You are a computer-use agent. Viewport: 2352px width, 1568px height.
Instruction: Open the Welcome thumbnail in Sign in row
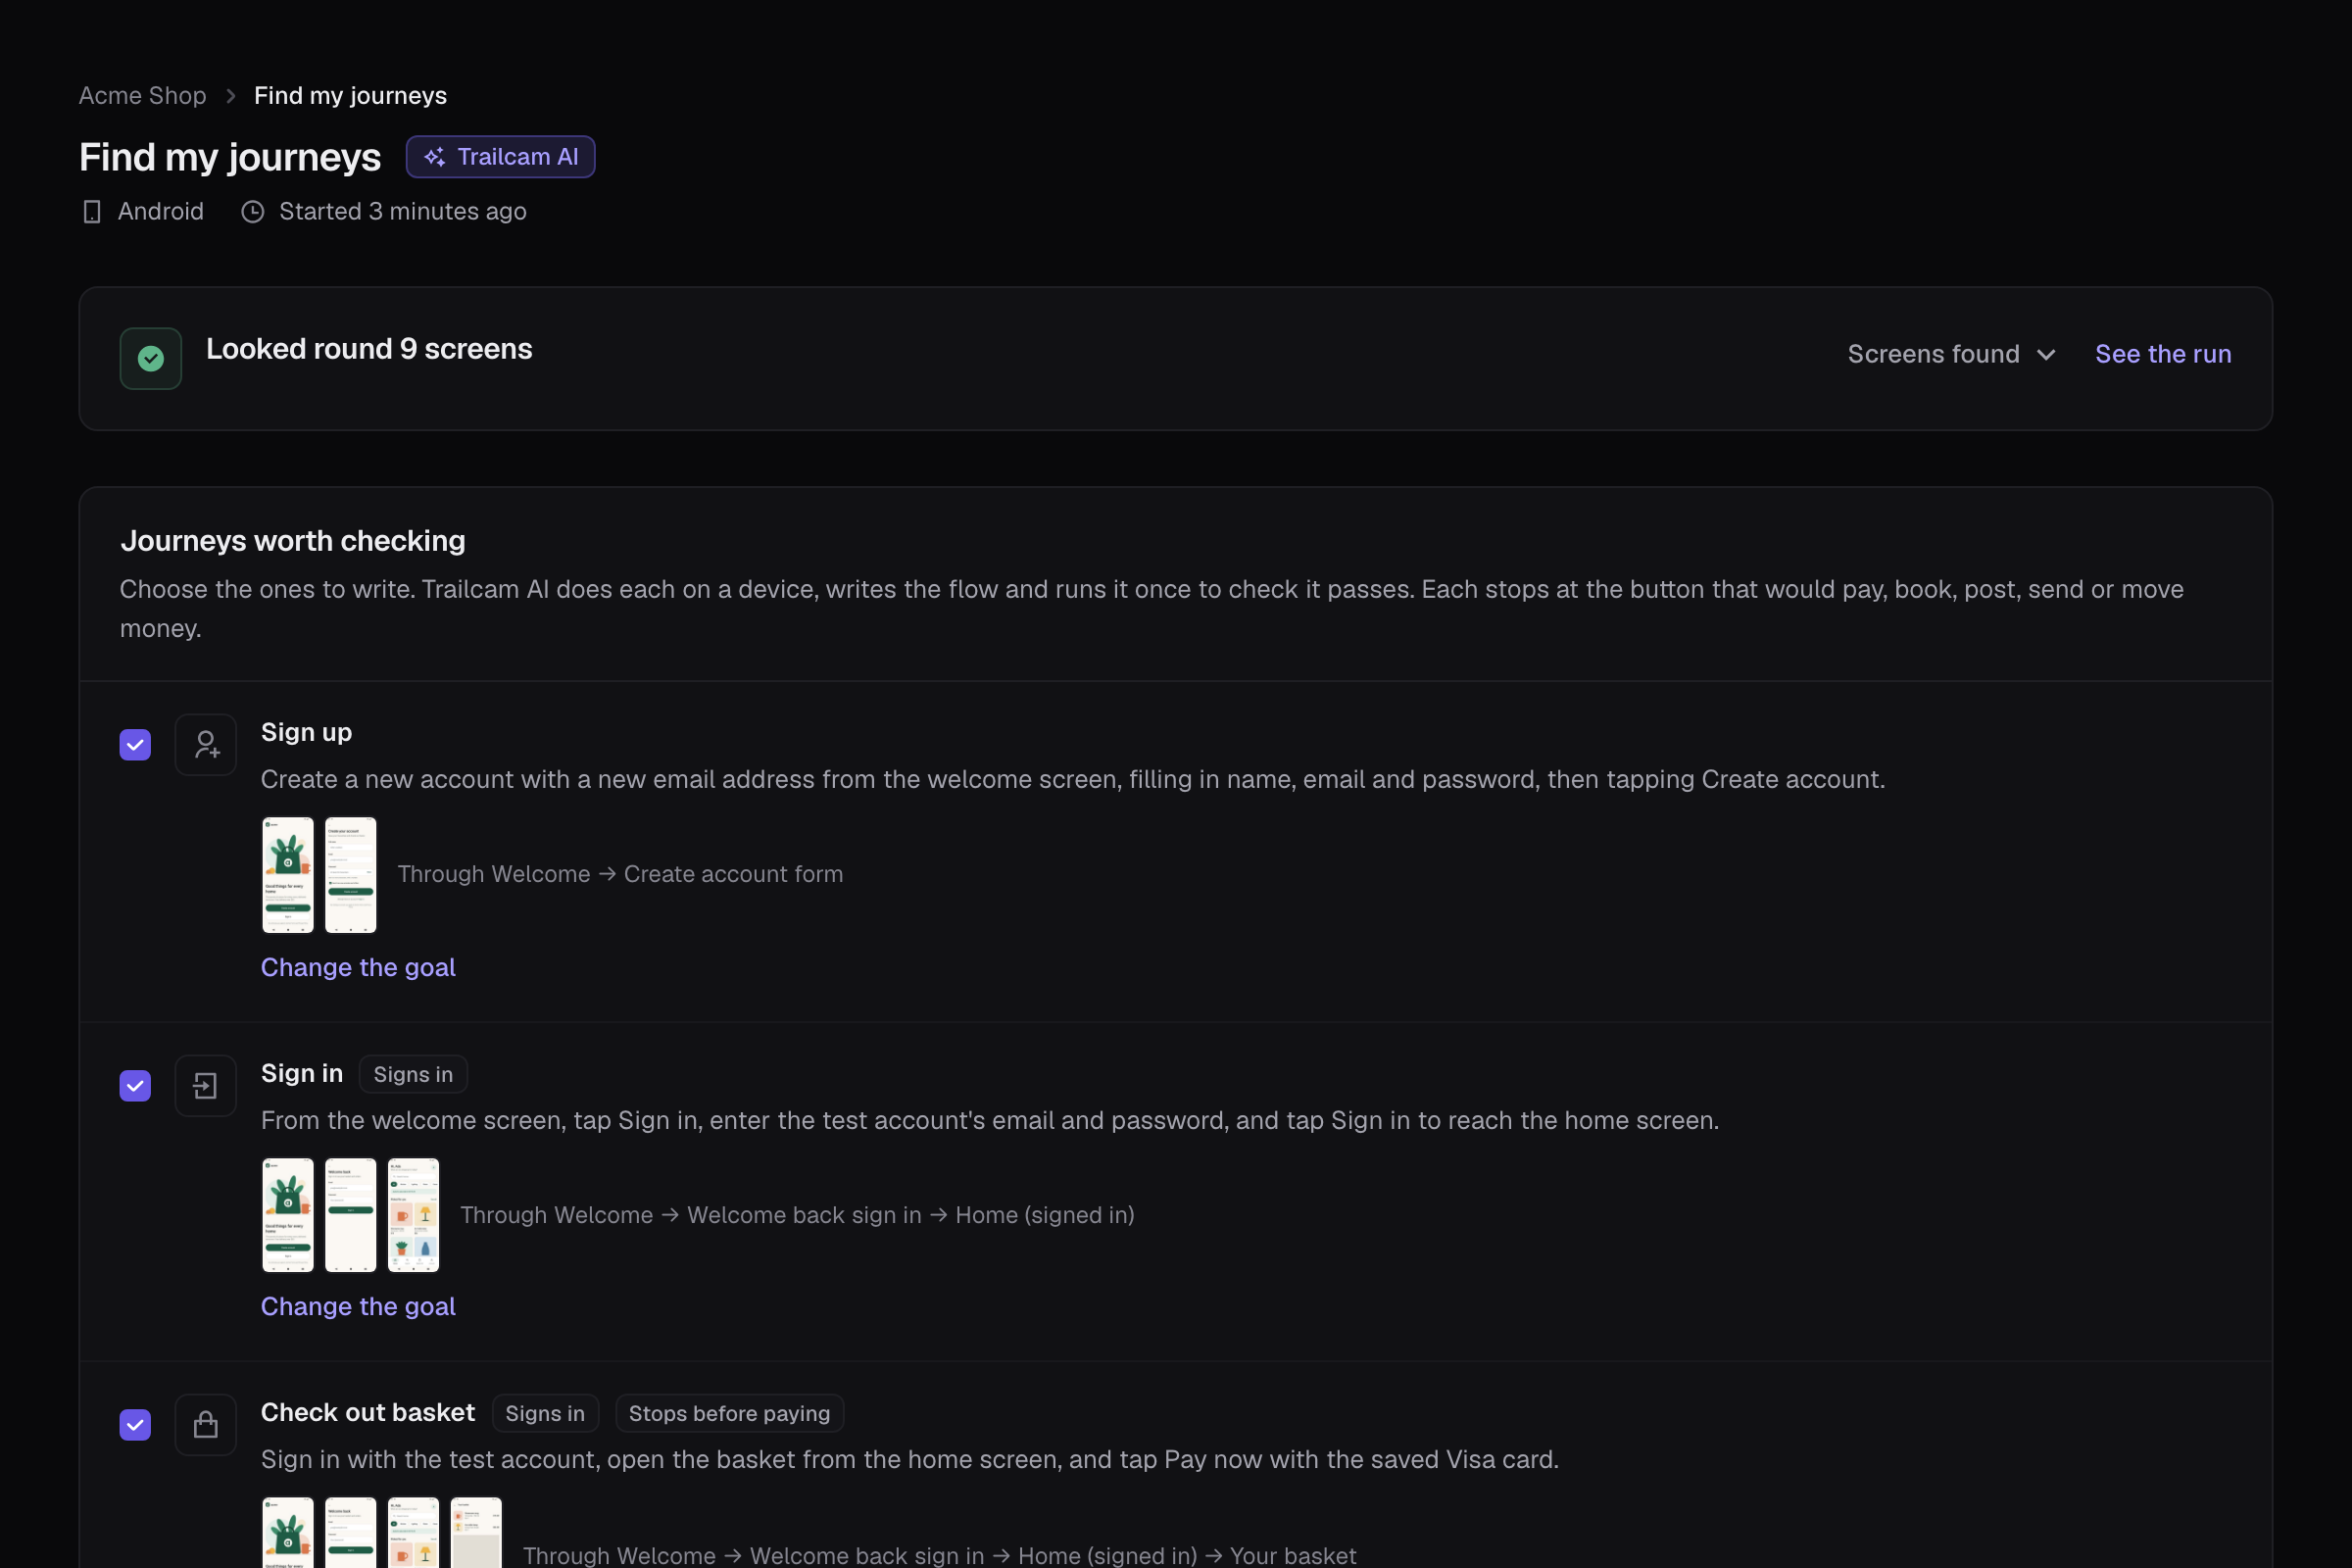tap(288, 1215)
